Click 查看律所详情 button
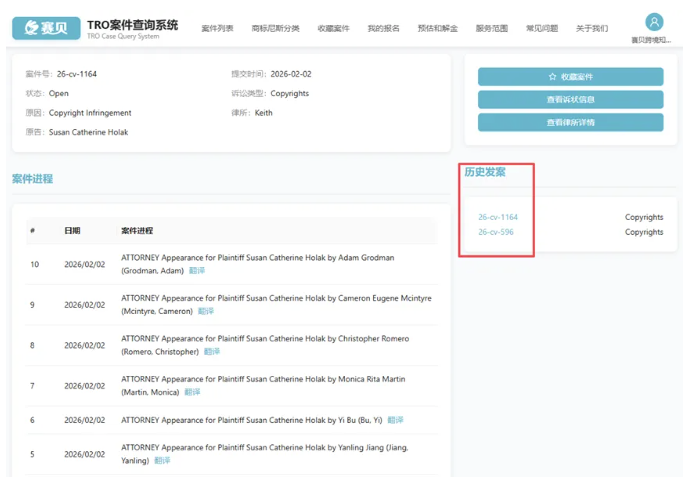Viewport: 689px width, 485px height. click(x=570, y=122)
